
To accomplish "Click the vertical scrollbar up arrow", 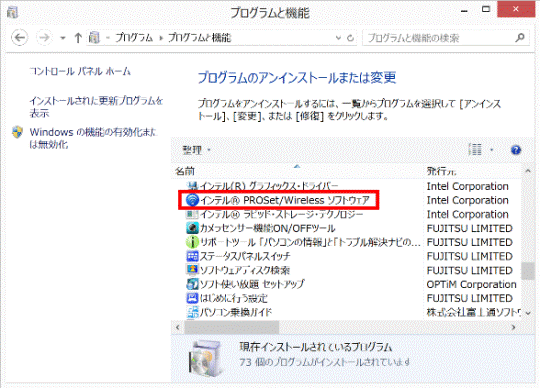I will (528, 171).
